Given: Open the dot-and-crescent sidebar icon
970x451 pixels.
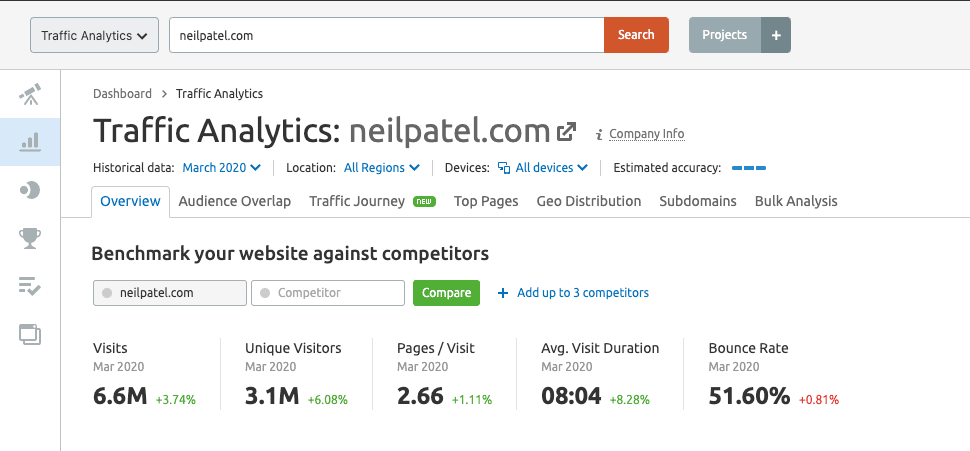Looking at the screenshot, I should (30, 190).
